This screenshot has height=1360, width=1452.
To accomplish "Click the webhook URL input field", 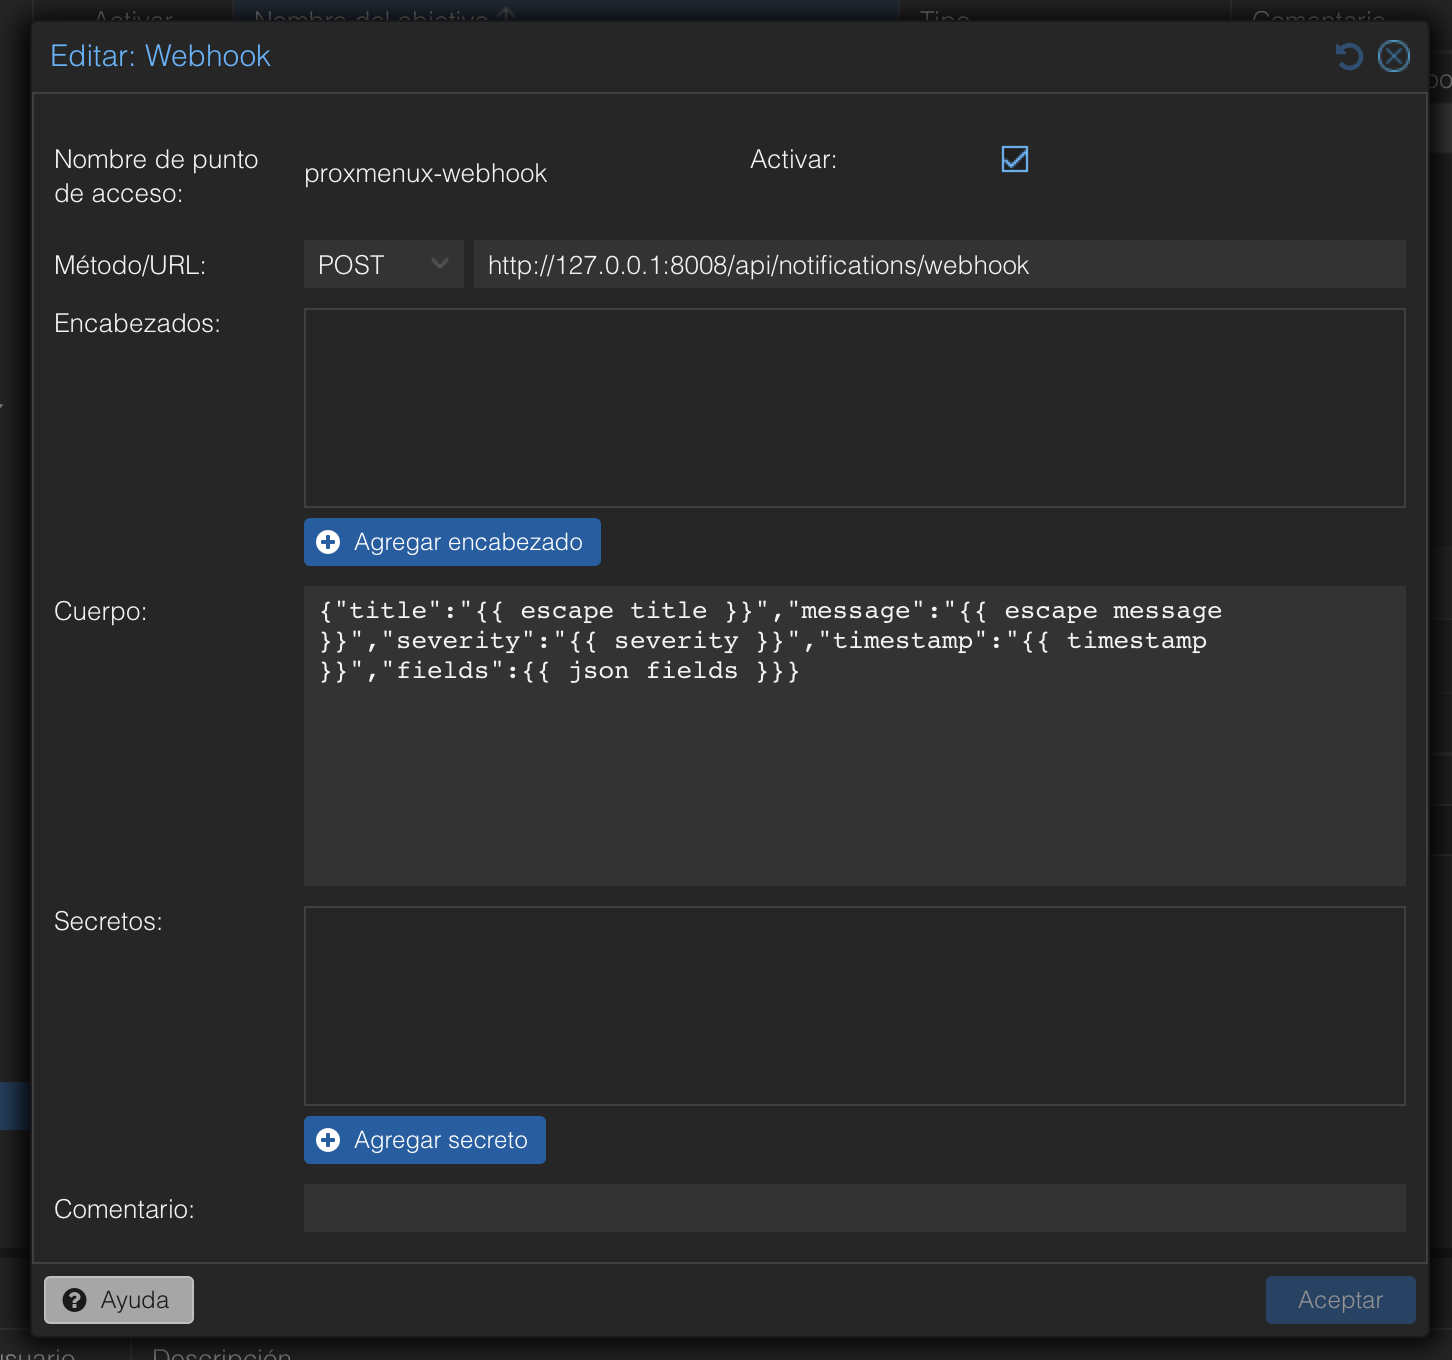I will (x=940, y=264).
